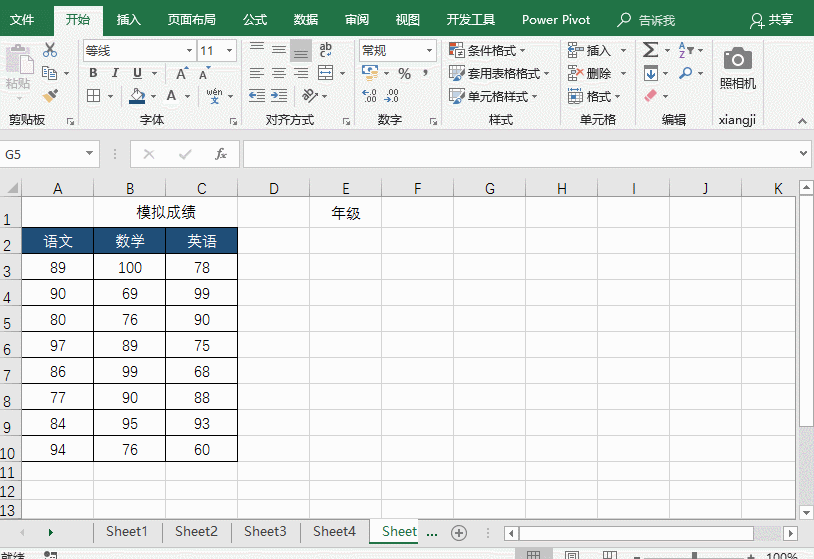Apply cell borders icon
The width and height of the screenshot is (814, 559).
pyautogui.click(x=93, y=96)
